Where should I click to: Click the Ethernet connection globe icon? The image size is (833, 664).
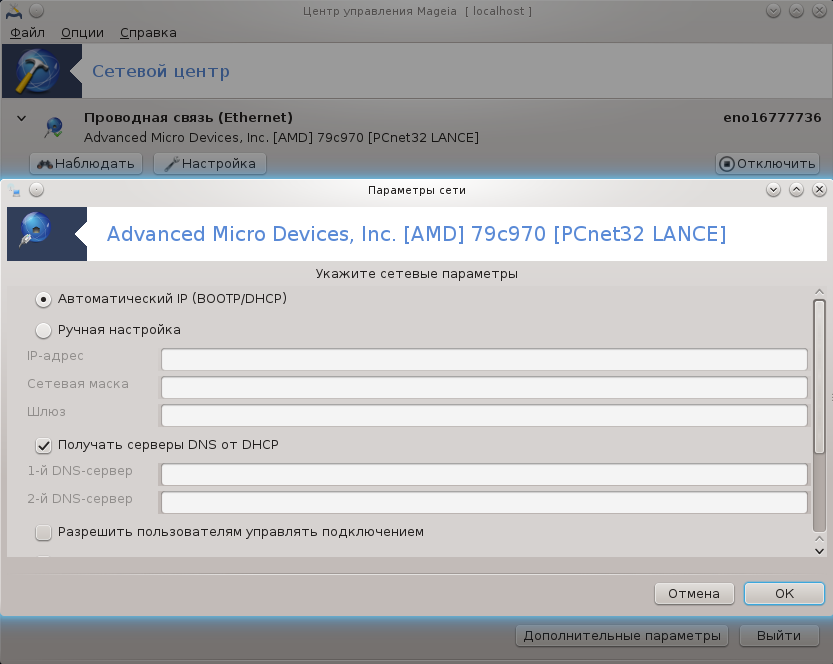tap(54, 127)
